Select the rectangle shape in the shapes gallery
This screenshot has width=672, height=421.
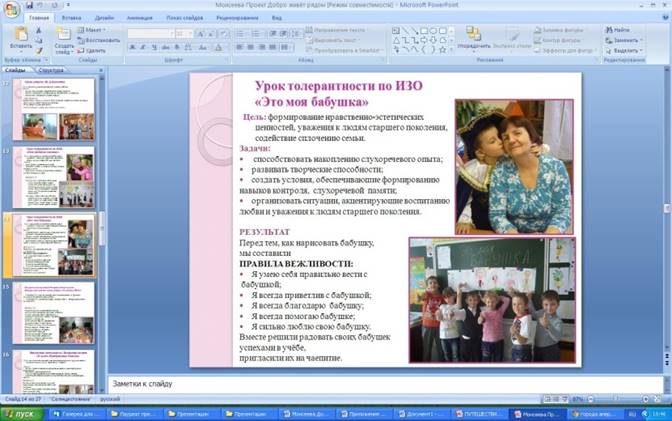[424, 31]
